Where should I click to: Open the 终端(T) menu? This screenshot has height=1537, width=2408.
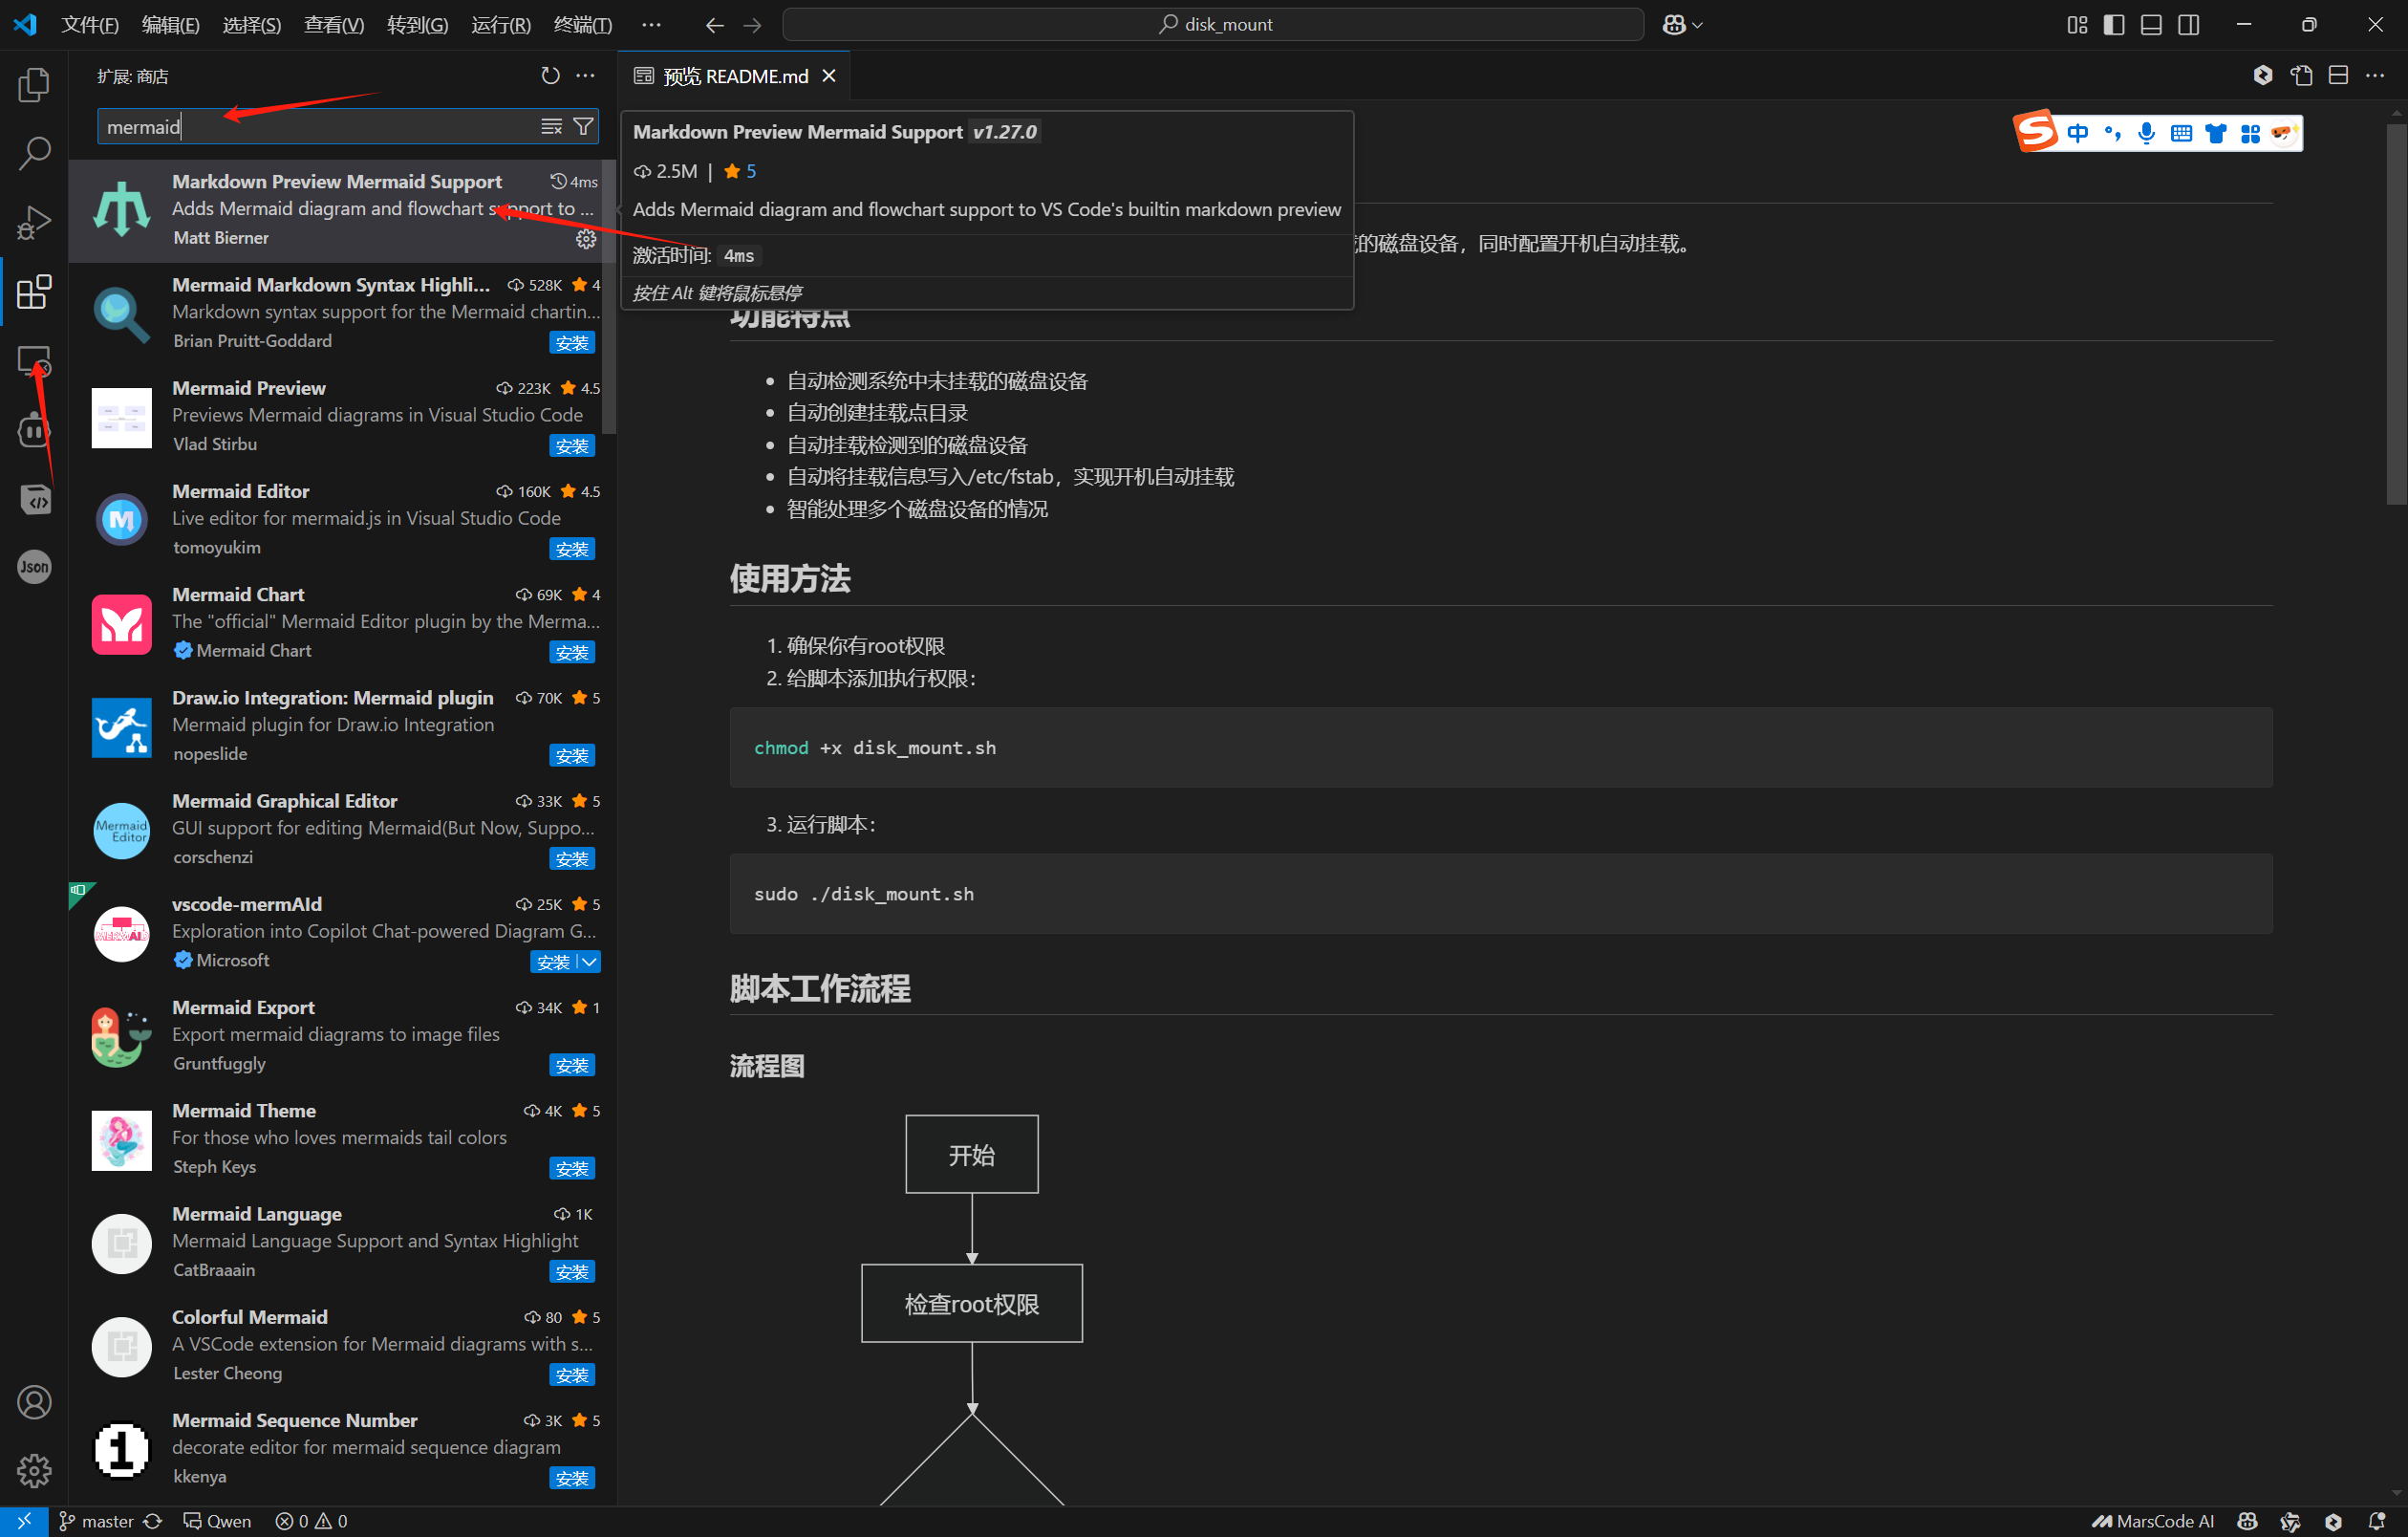[582, 25]
